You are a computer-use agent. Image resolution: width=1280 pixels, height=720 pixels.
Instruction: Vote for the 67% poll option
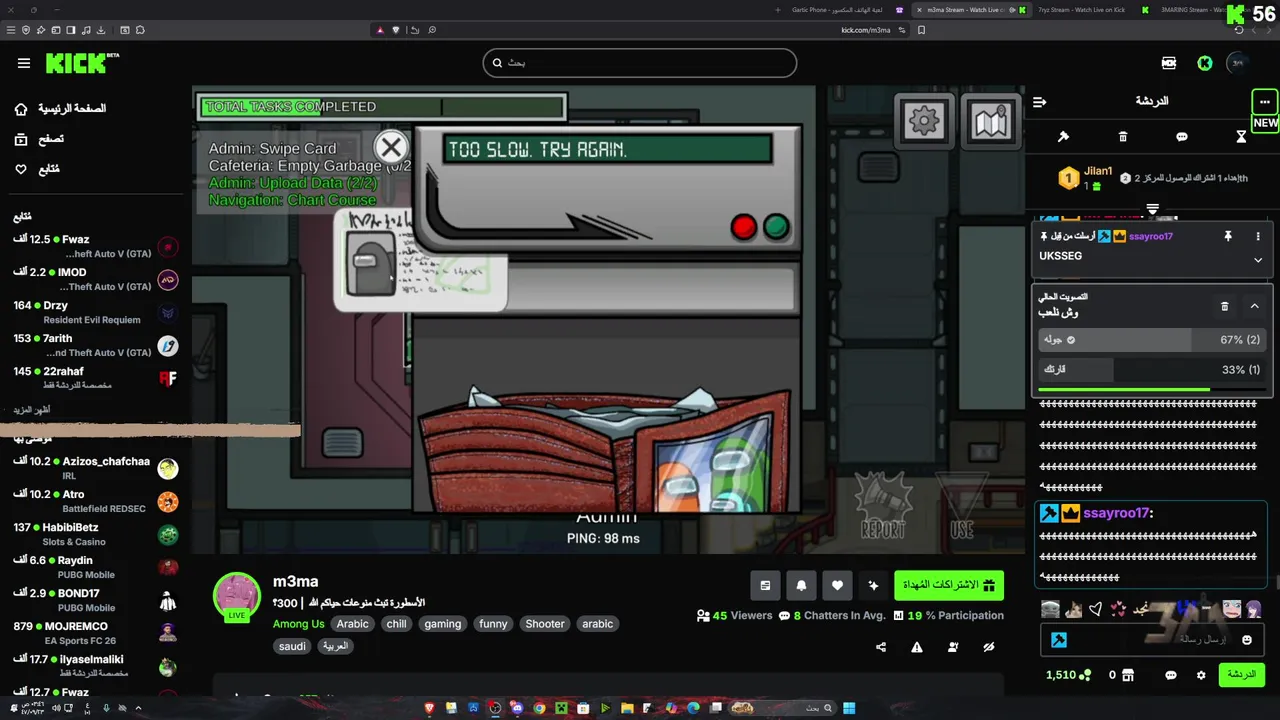(1152, 340)
